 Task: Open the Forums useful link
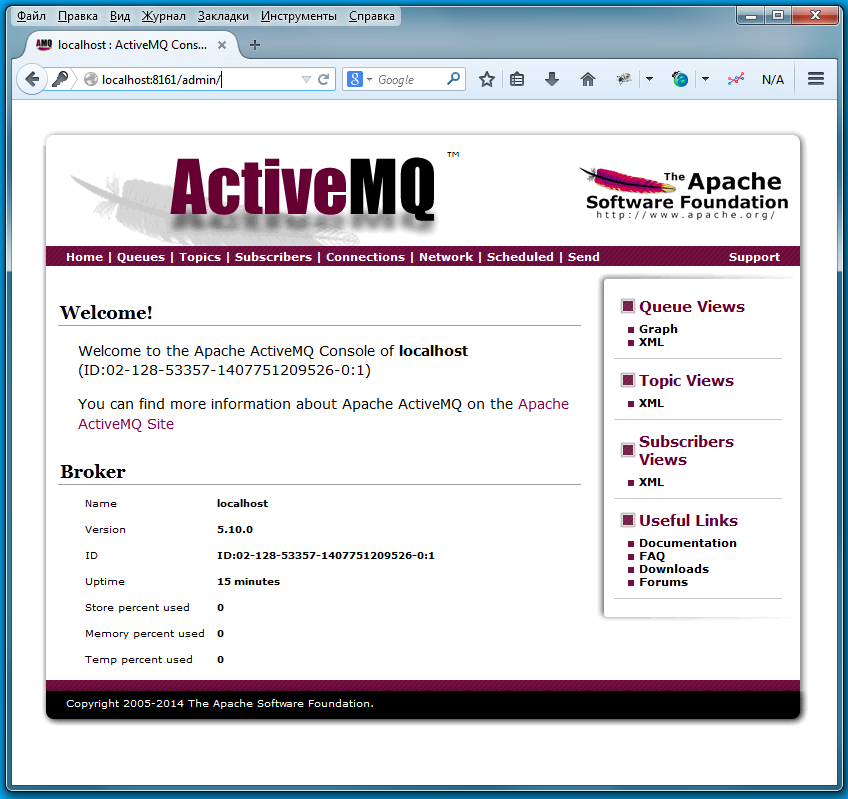(663, 582)
